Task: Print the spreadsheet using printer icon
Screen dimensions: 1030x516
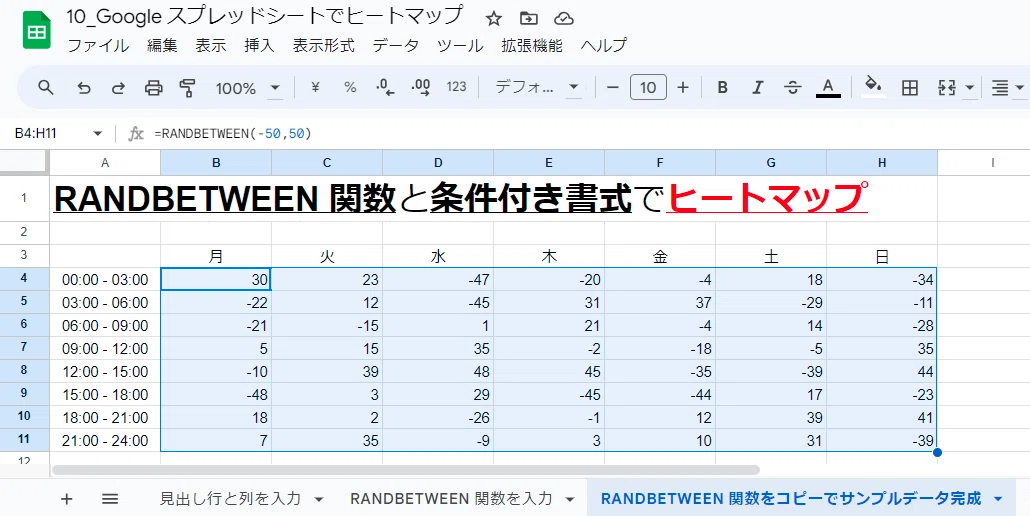Action: (x=153, y=87)
